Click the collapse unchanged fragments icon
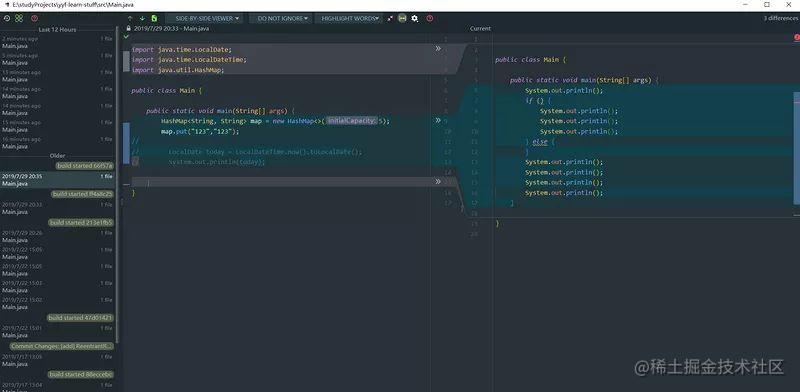Image resolution: width=800 pixels, height=392 pixels. point(390,18)
